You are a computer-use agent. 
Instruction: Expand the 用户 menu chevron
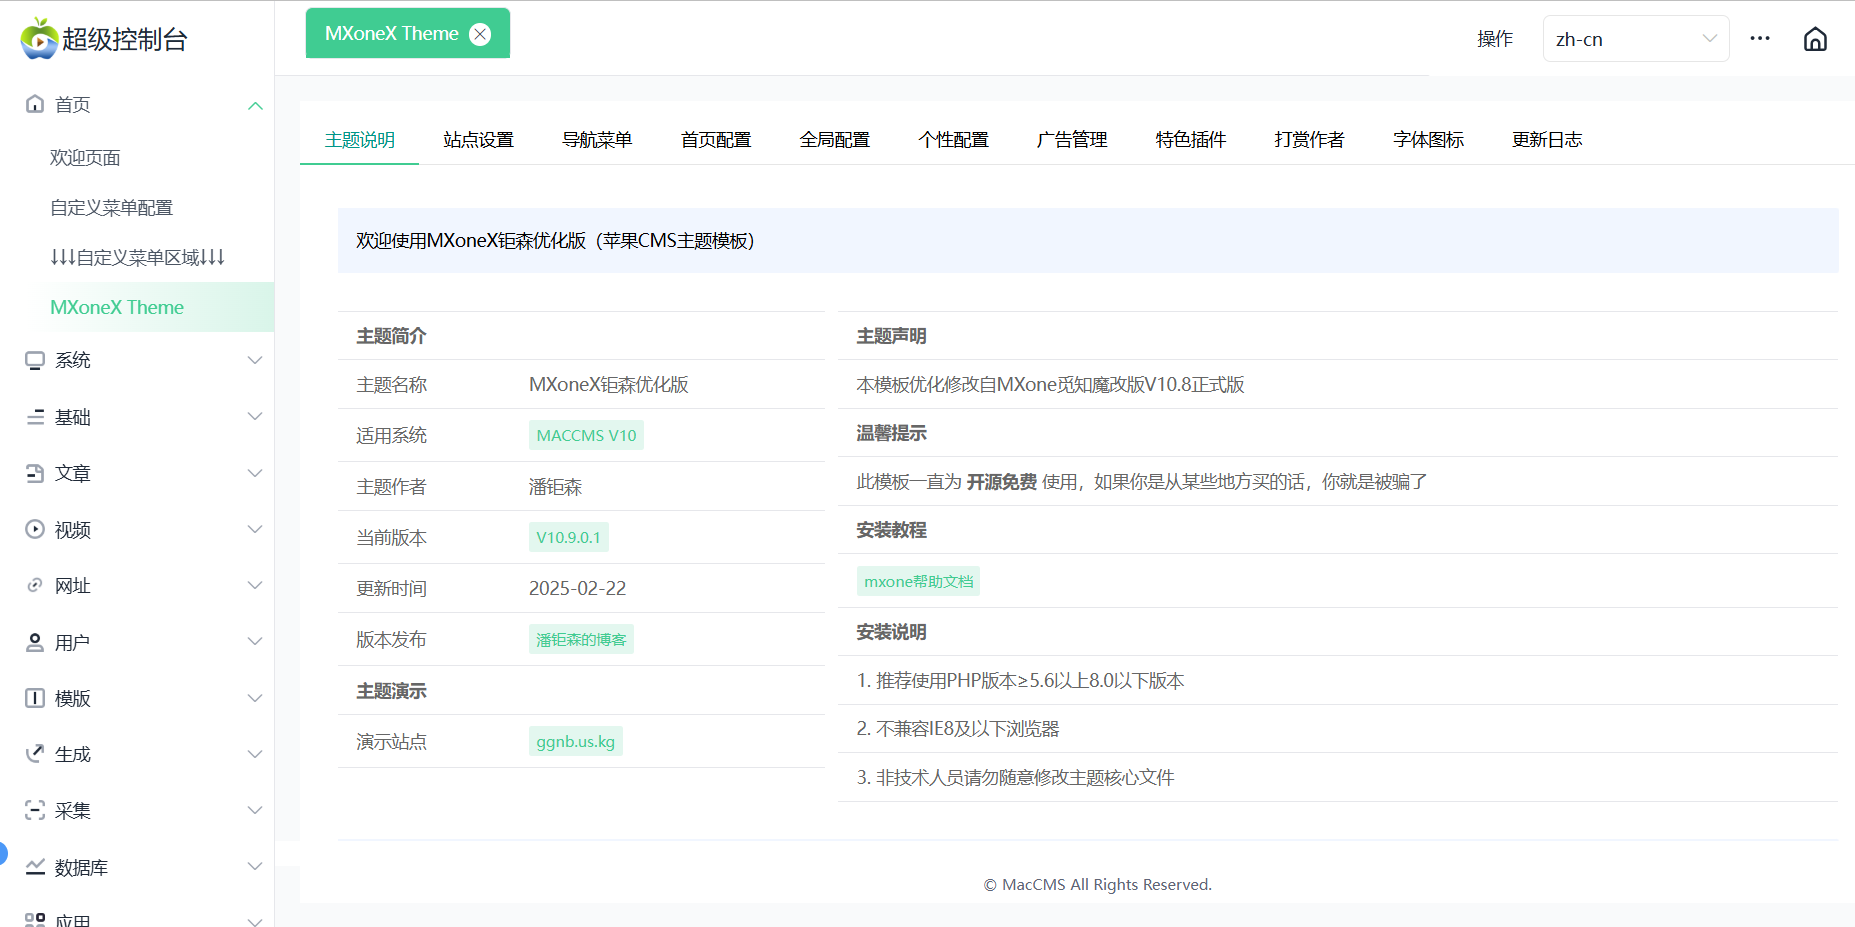point(255,642)
